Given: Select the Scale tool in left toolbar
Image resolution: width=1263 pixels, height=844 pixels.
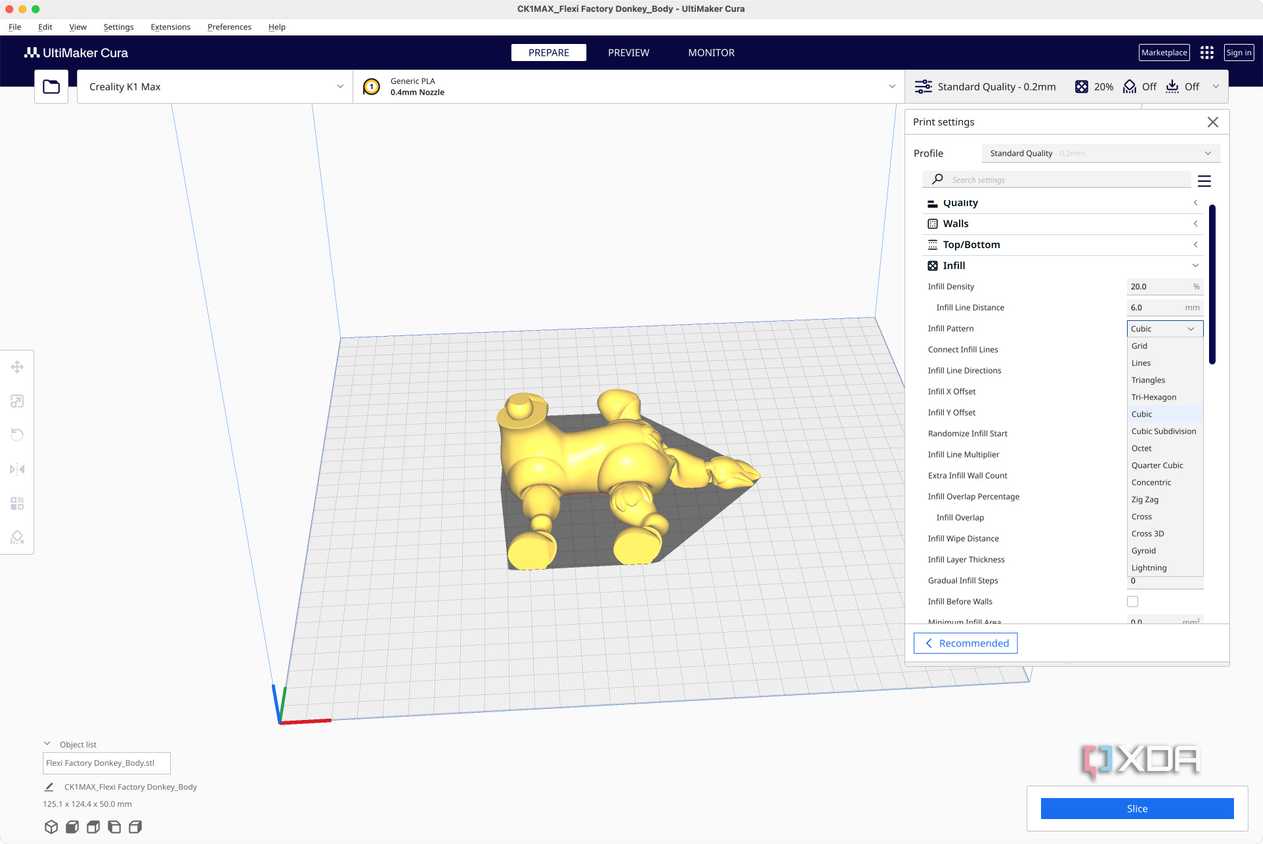Looking at the screenshot, I should click(17, 401).
